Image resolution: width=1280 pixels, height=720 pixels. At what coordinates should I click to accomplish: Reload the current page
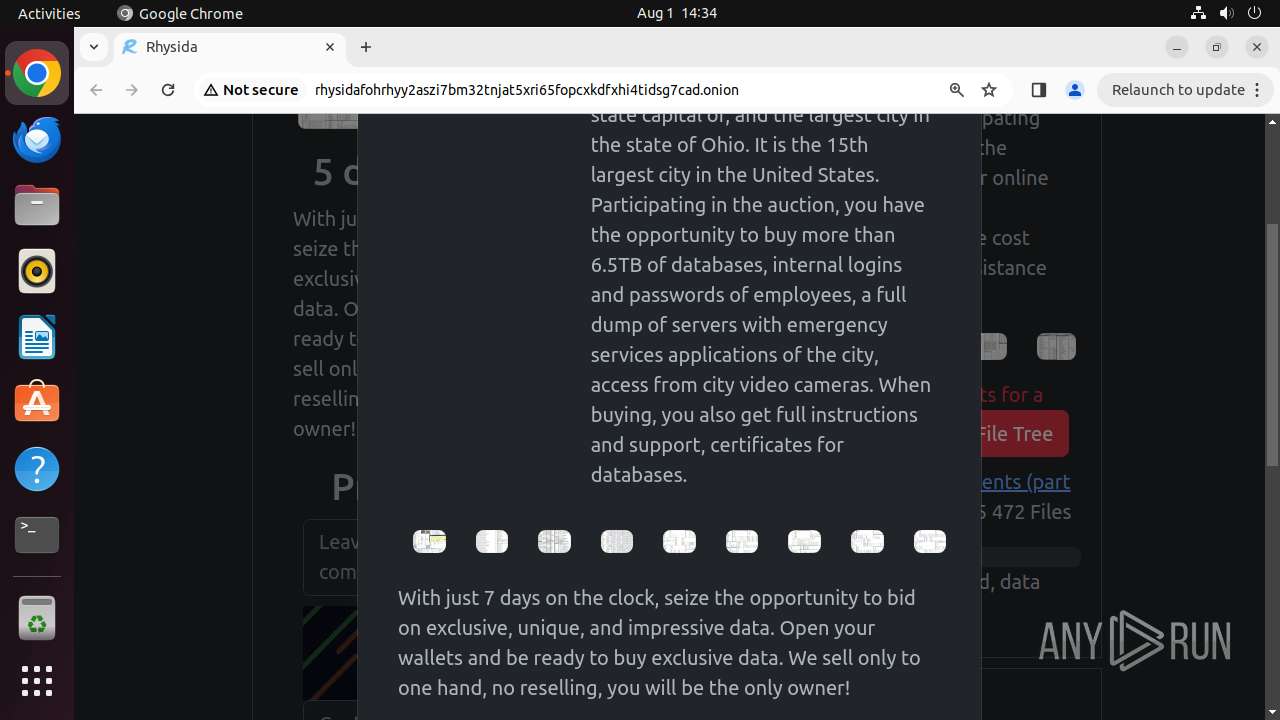pyautogui.click(x=168, y=90)
